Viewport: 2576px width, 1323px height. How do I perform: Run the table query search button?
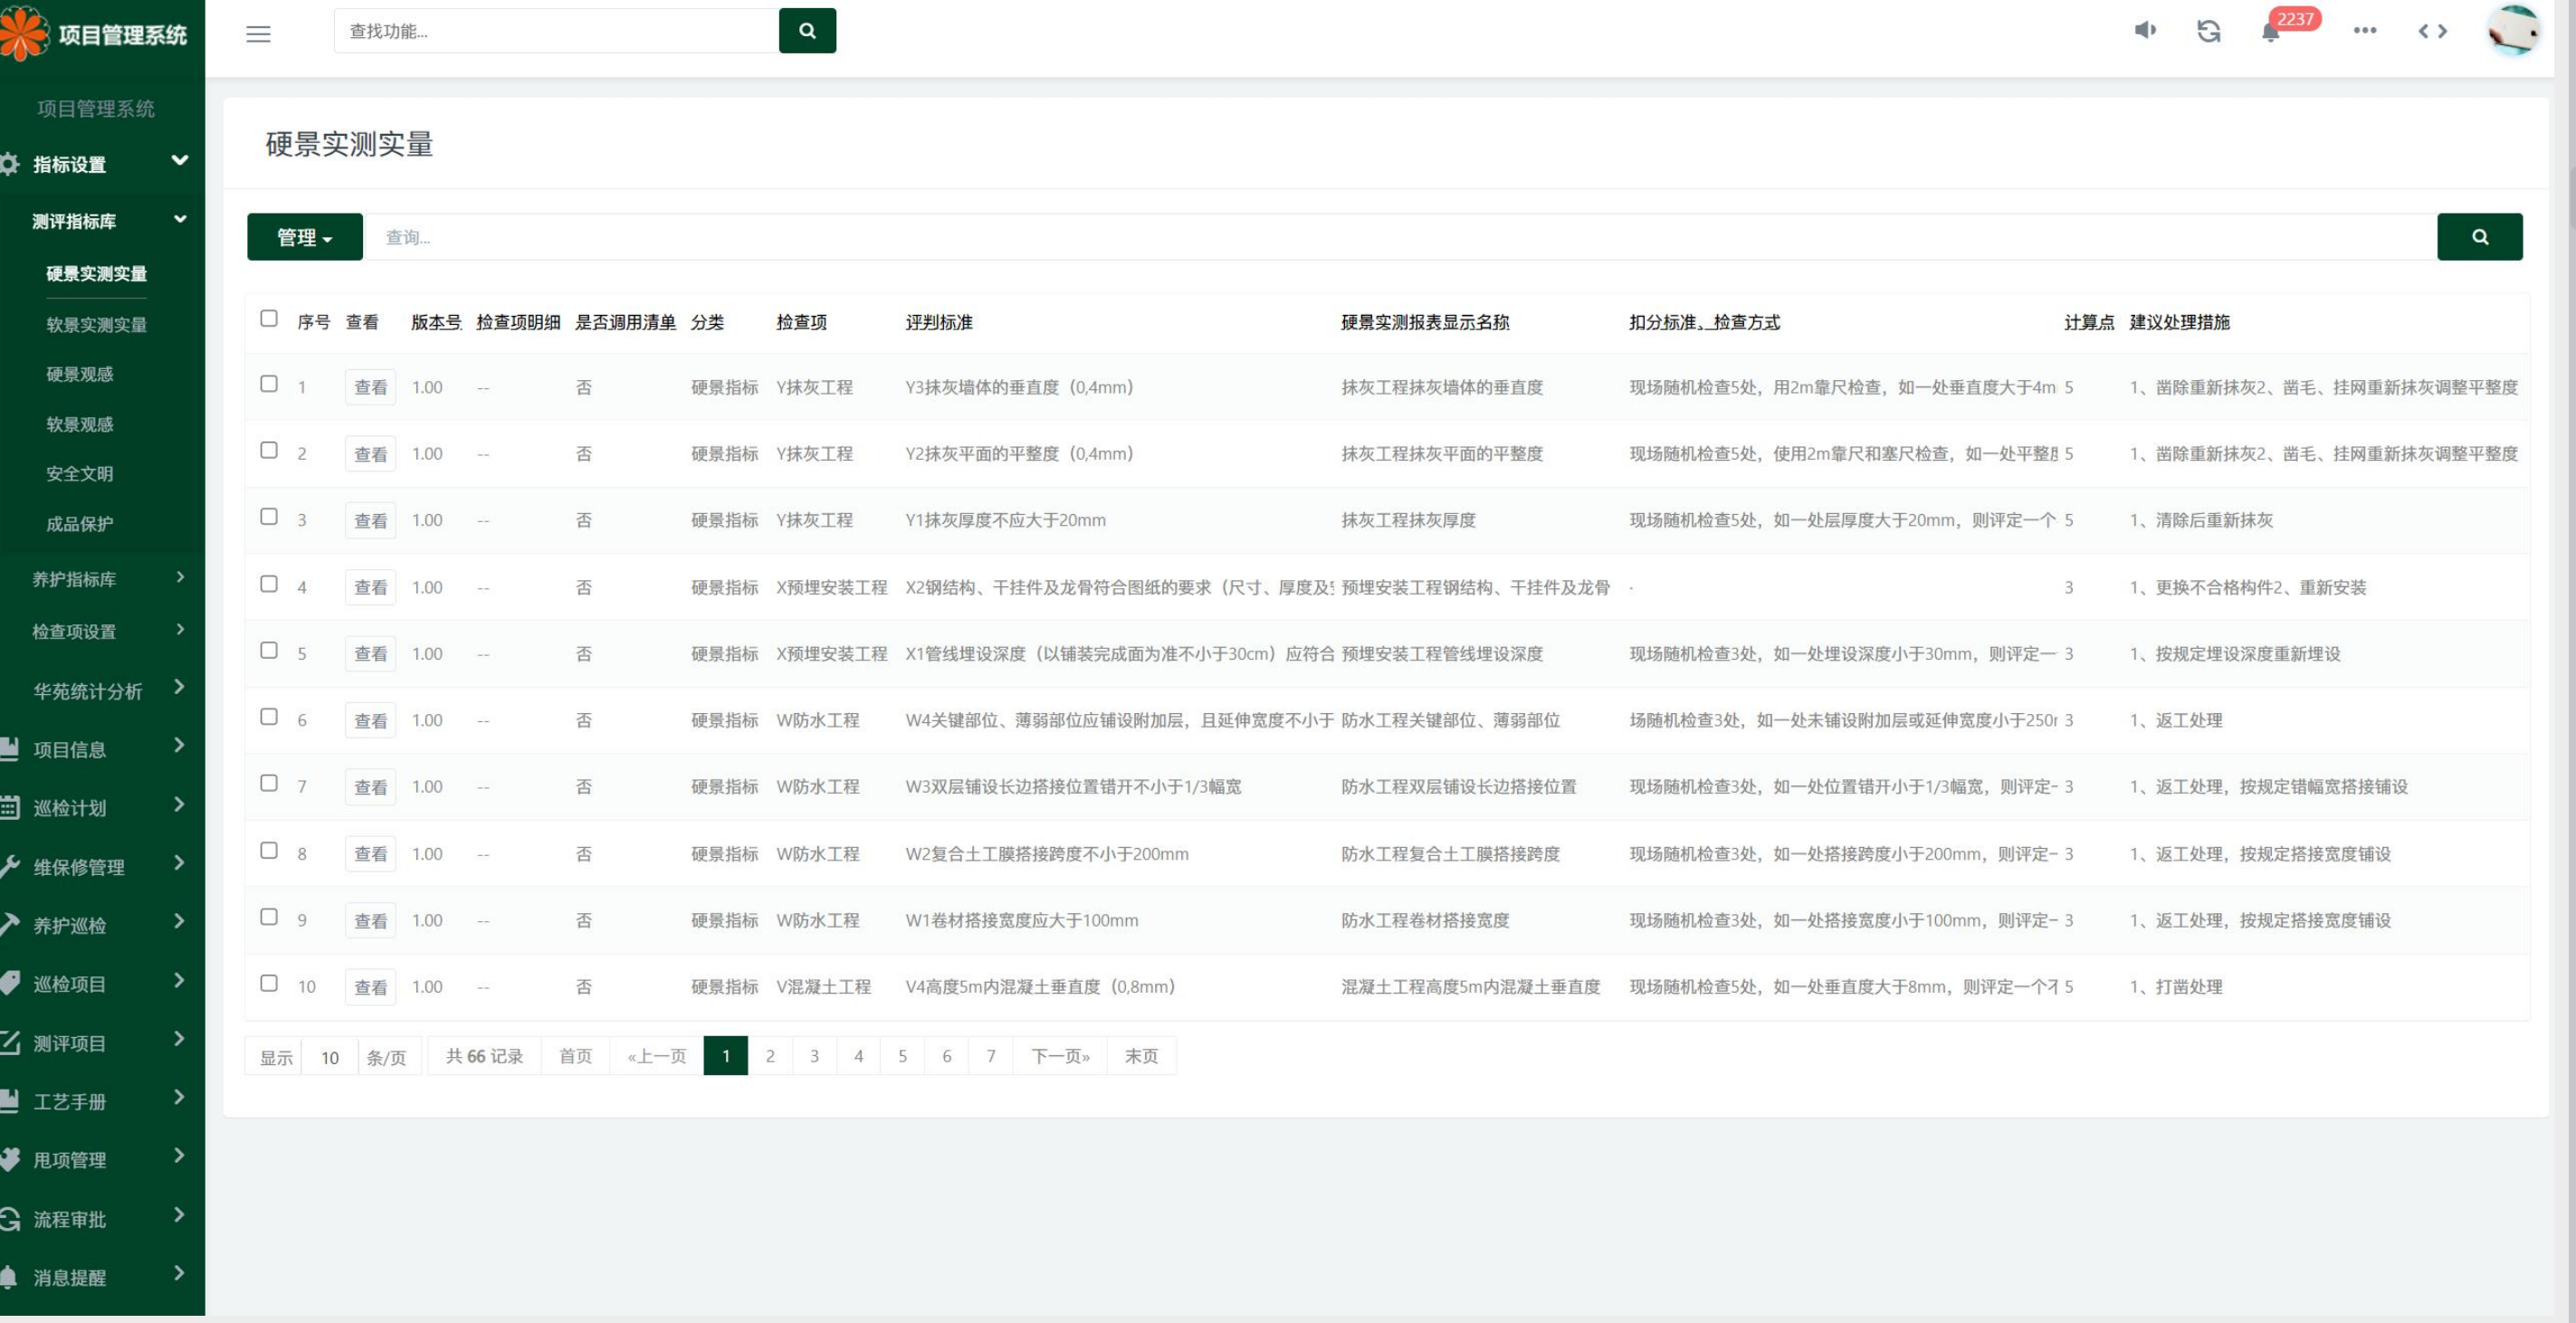click(2479, 237)
